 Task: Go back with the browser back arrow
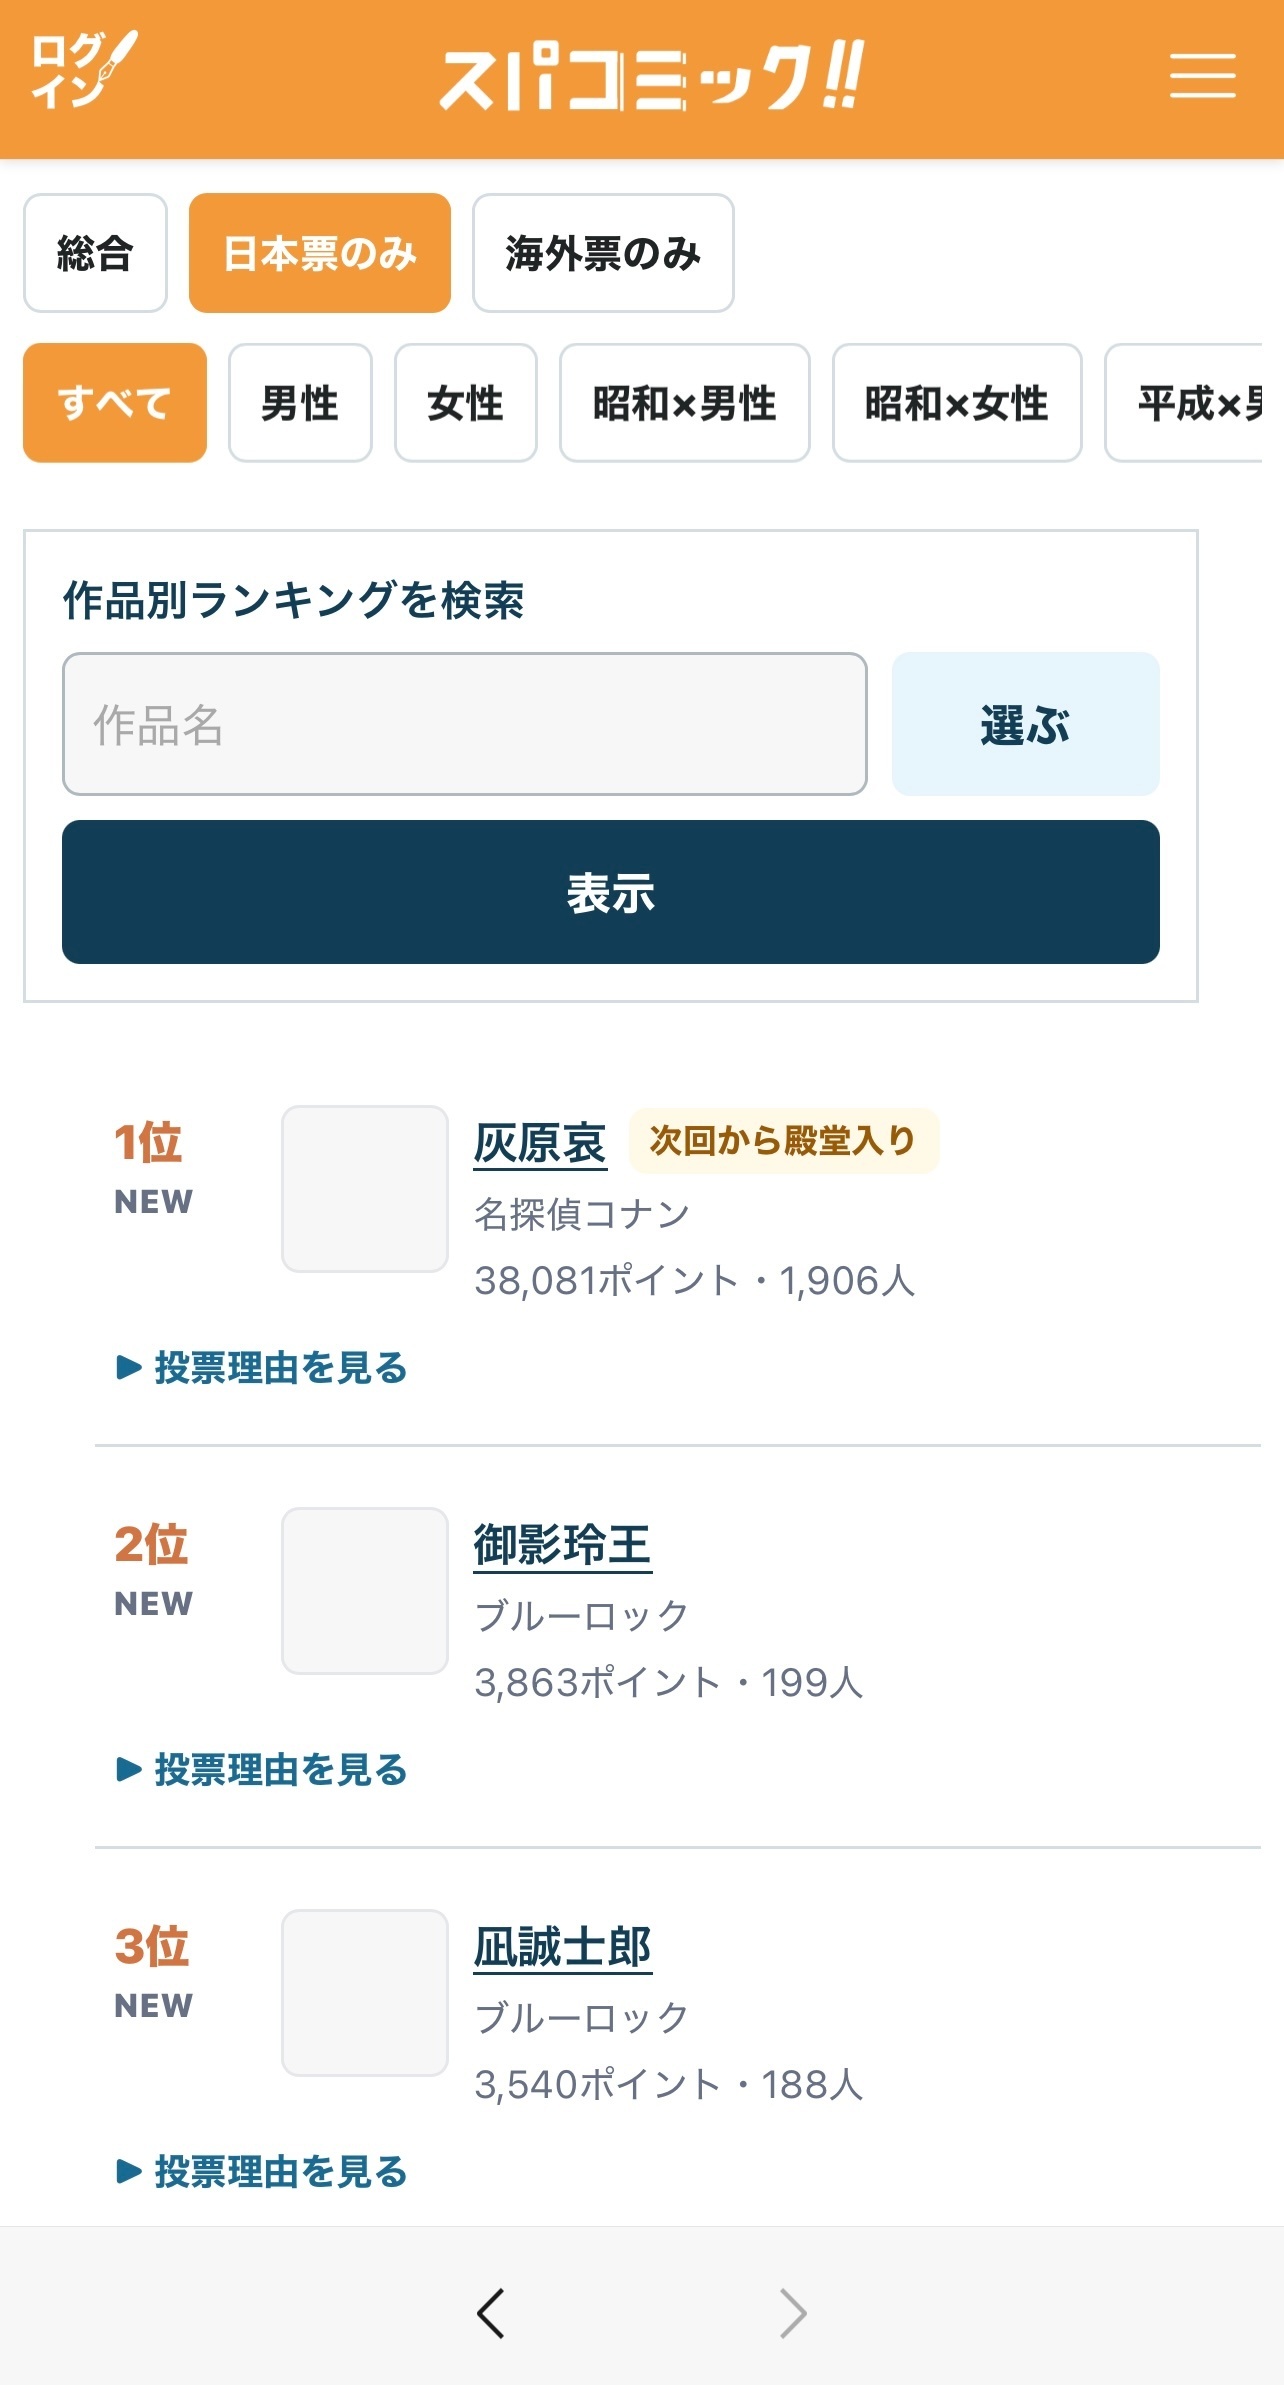pos(490,2313)
